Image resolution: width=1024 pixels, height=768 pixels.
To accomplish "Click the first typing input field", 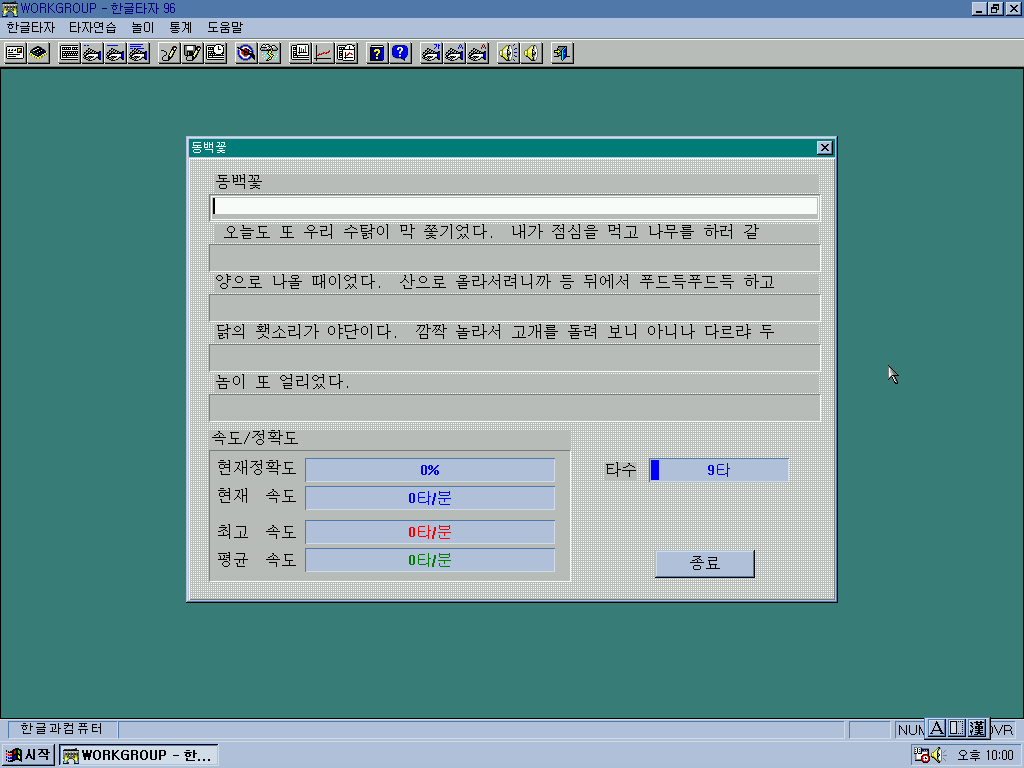I will (515, 206).
